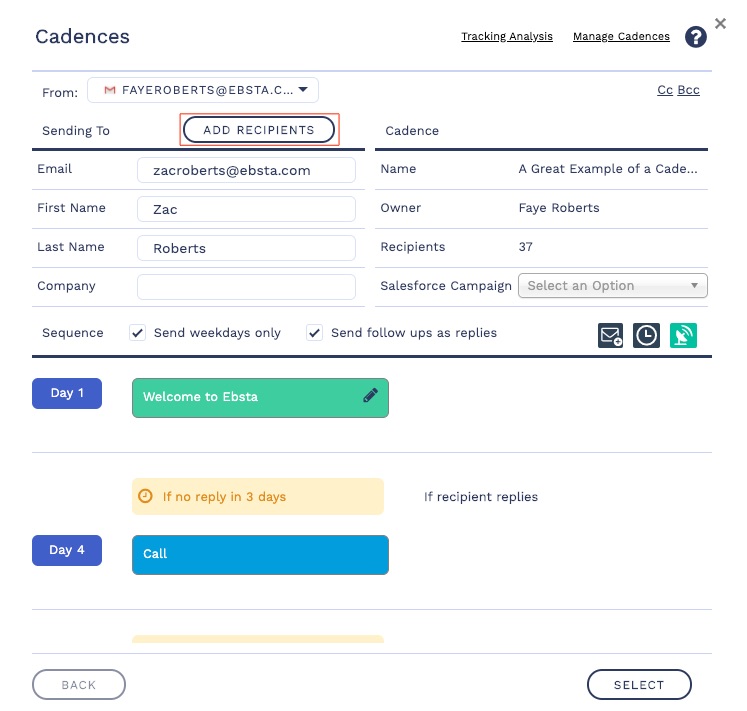This screenshot has height=711, width=747.
Task: Toggle Send follow ups as replies
Action: 315,333
